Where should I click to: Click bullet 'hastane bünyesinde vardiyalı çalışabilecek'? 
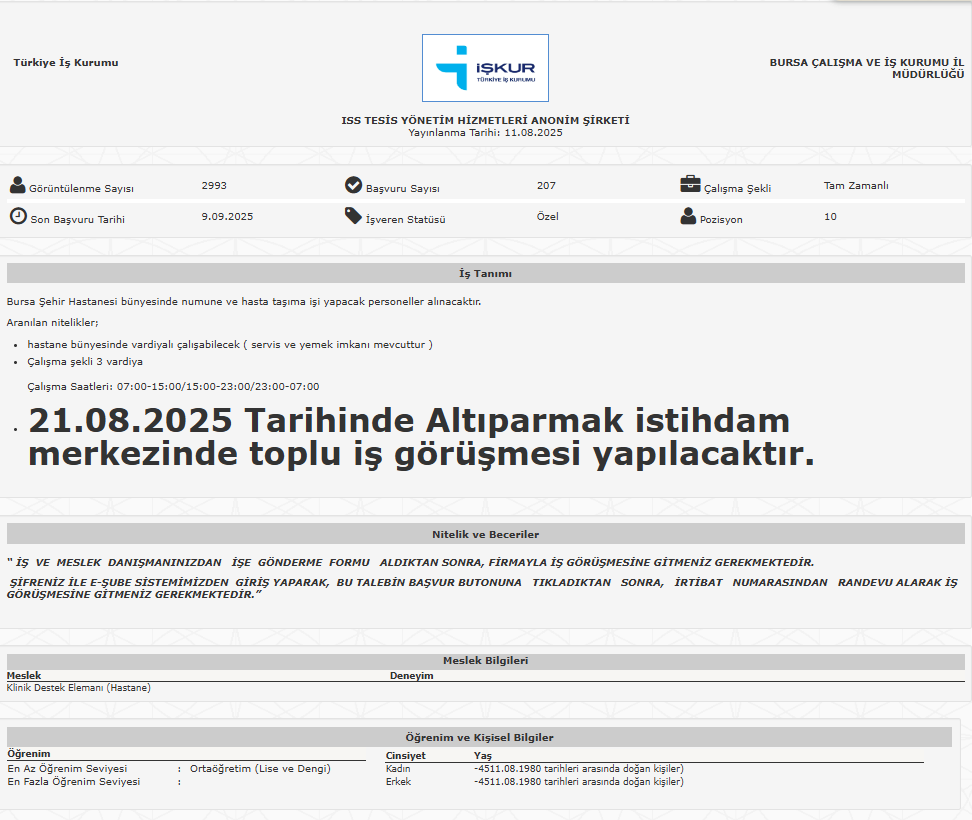[x=230, y=345]
